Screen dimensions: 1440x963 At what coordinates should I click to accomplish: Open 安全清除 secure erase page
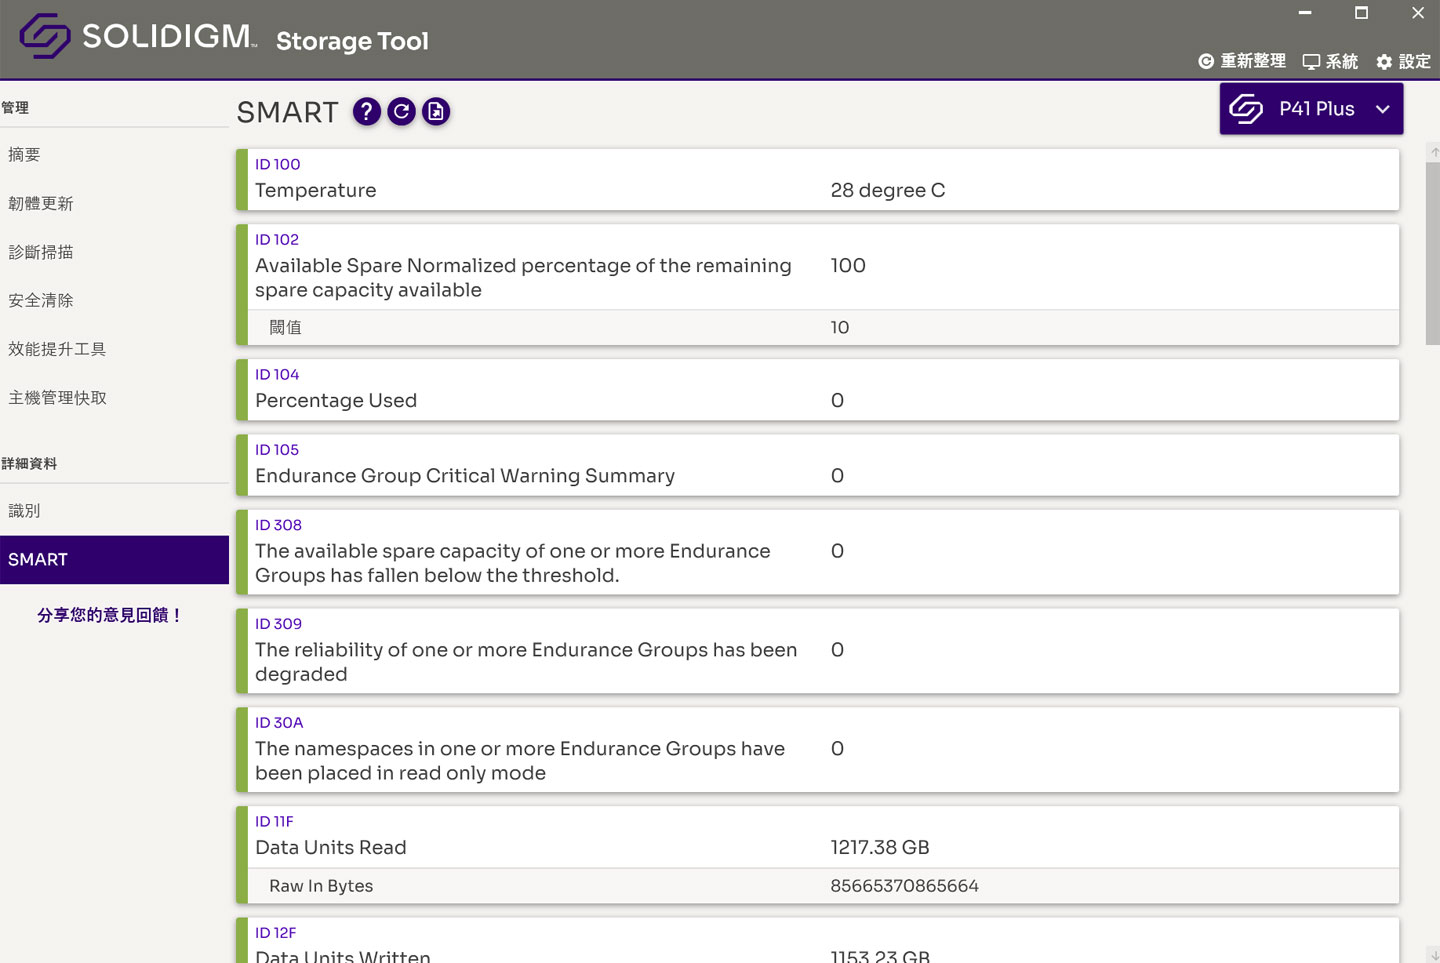pos(41,300)
